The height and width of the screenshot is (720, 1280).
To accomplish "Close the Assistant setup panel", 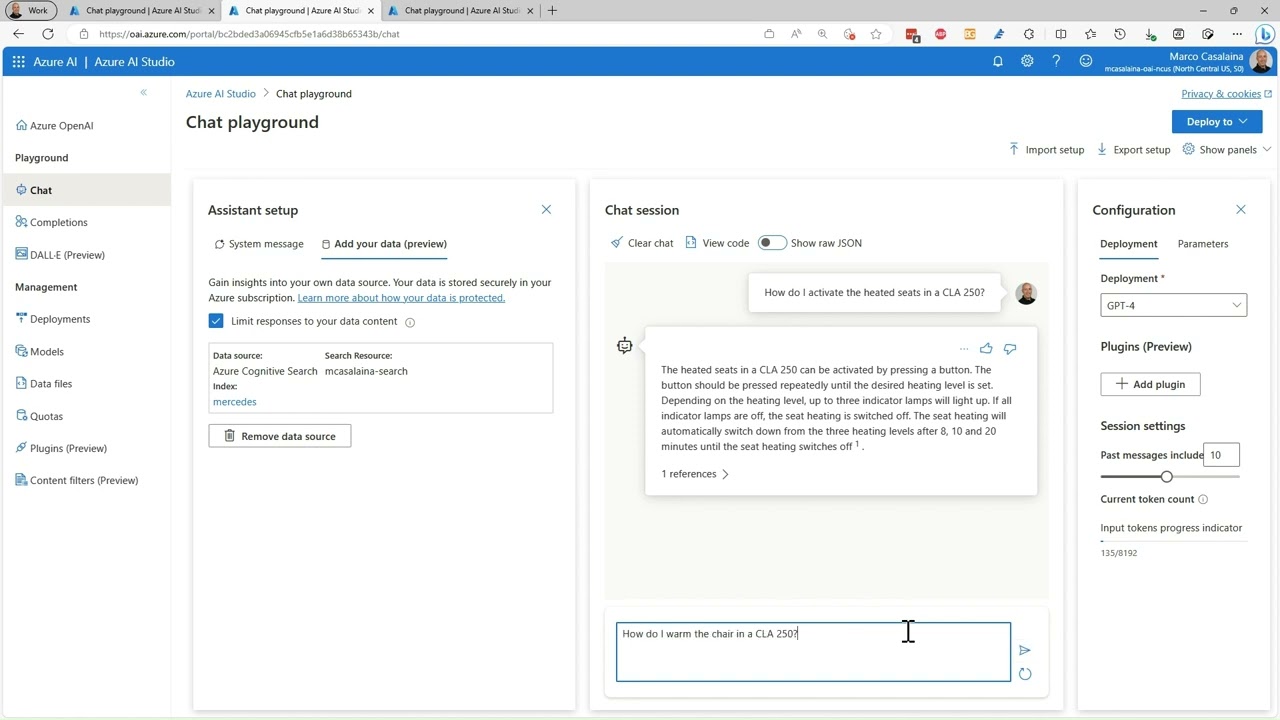I will tap(546, 210).
